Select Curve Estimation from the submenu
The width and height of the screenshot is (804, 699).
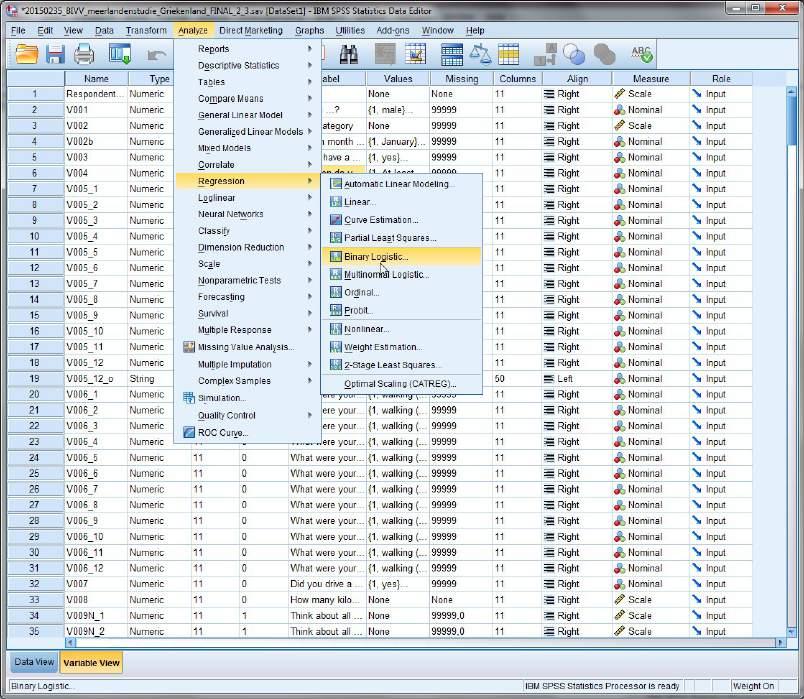coord(401,220)
